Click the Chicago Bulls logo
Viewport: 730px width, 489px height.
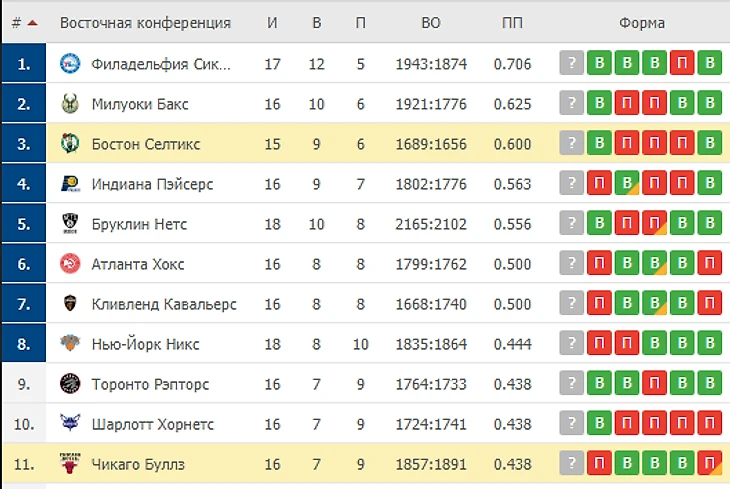pyautogui.click(x=70, y=463)
